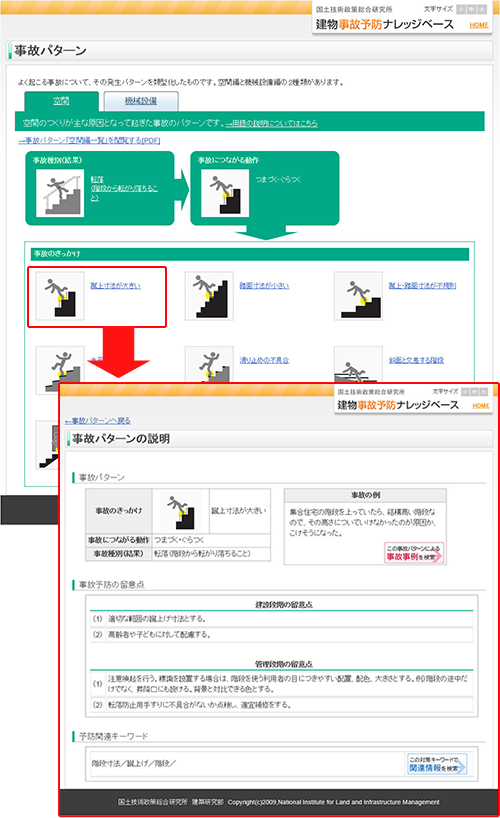Click the row starting 転落防止用手すりに不具合がないか
This screenshot has width=500, height=818.
click(x=282, y=705)
